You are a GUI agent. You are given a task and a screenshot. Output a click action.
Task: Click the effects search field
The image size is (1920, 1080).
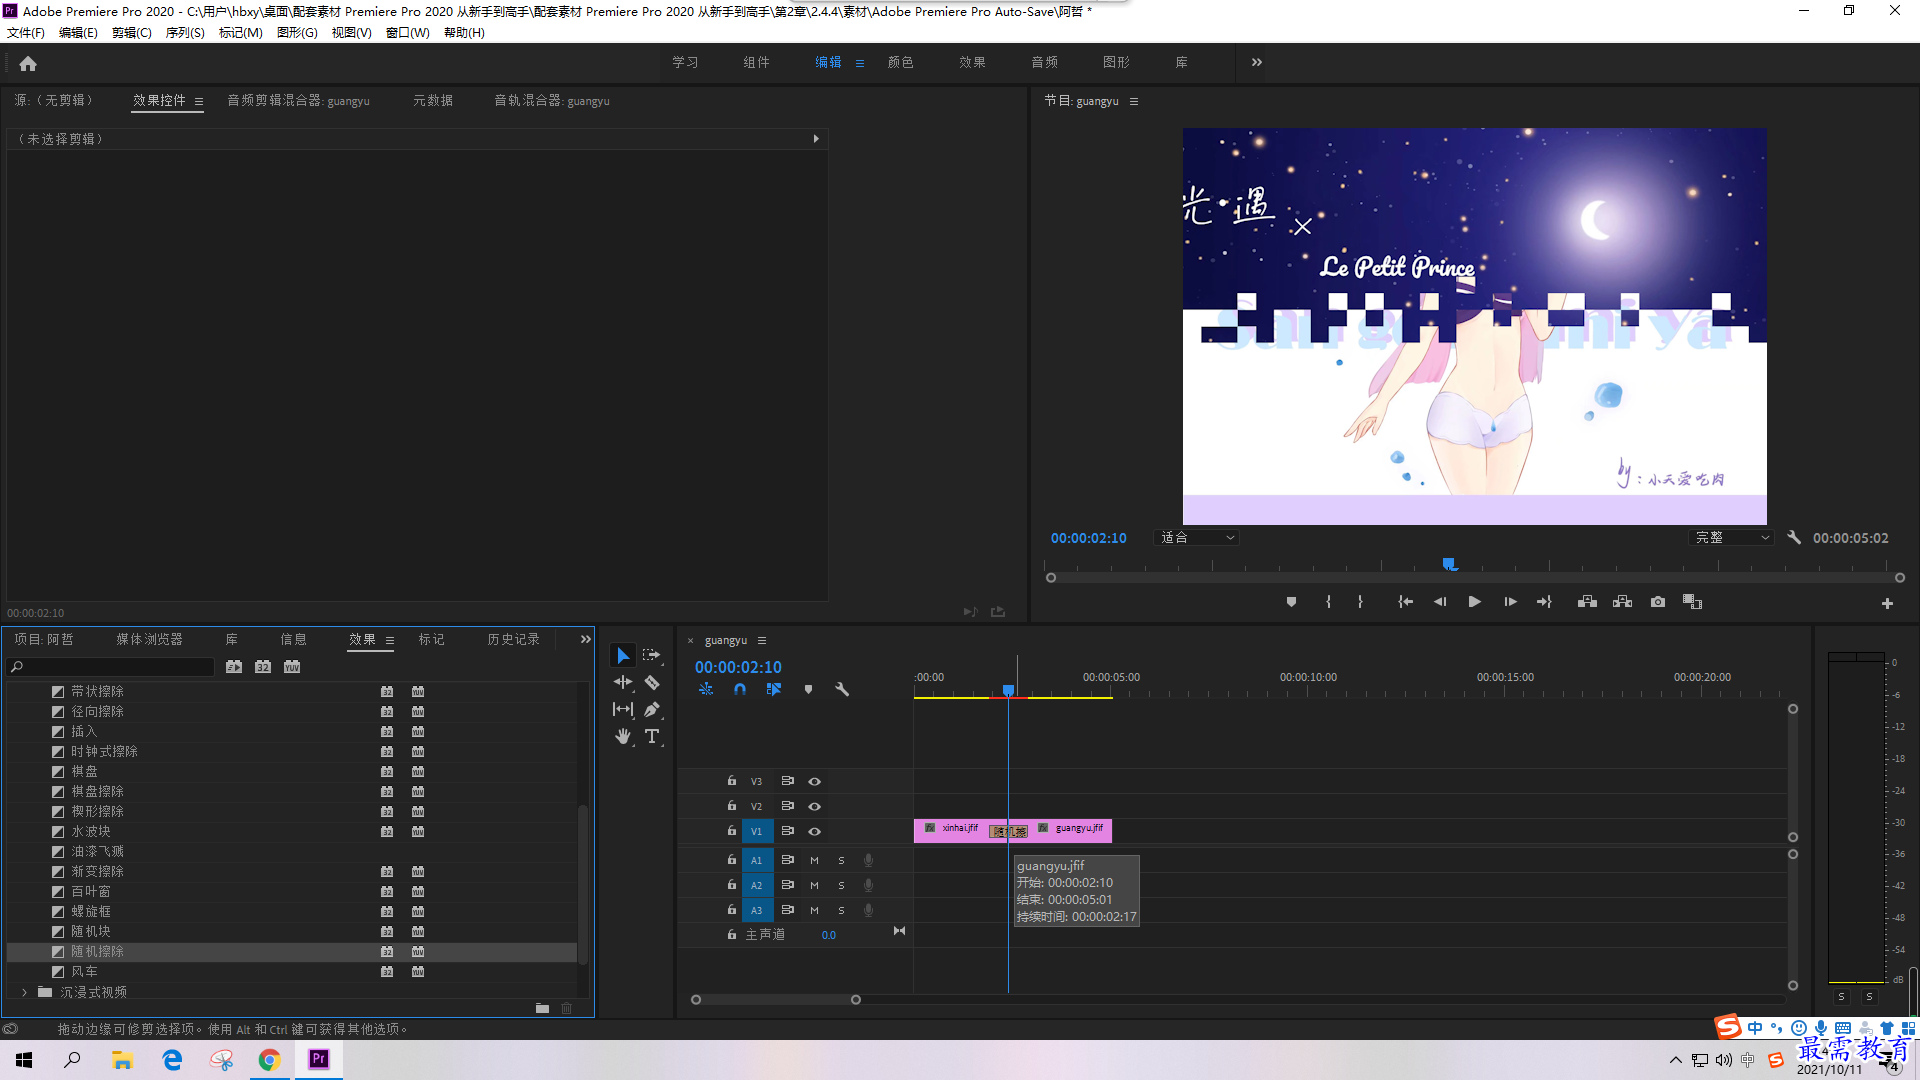111,667
